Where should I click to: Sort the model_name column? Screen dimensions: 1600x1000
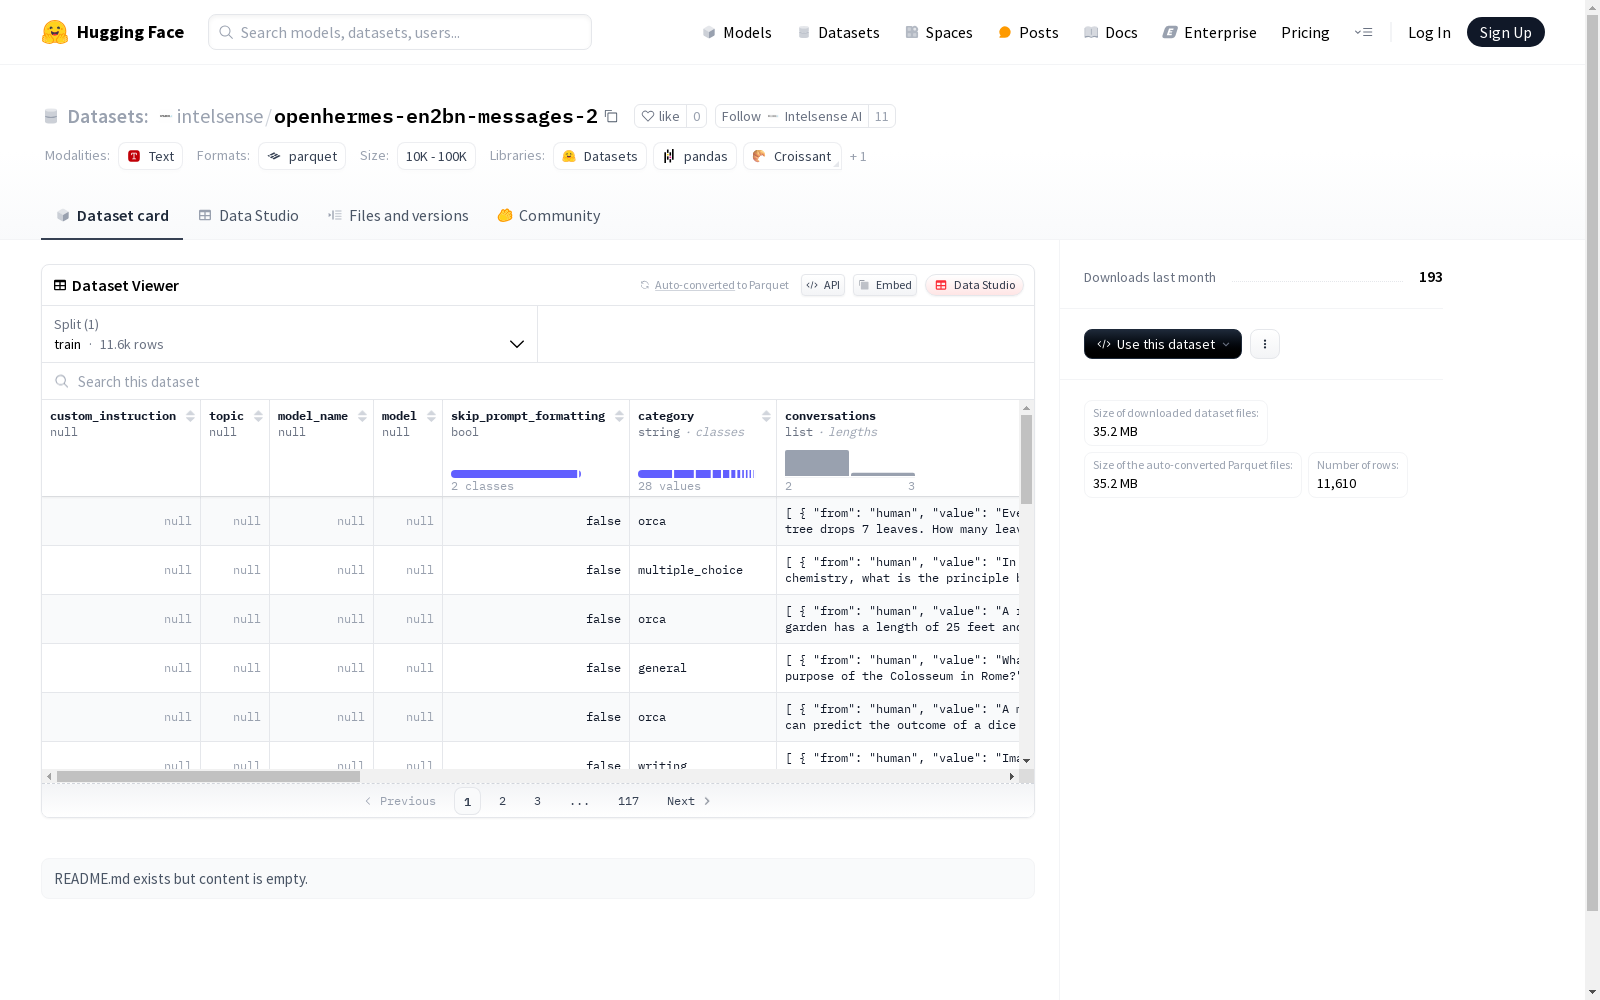tap(362, 416)
